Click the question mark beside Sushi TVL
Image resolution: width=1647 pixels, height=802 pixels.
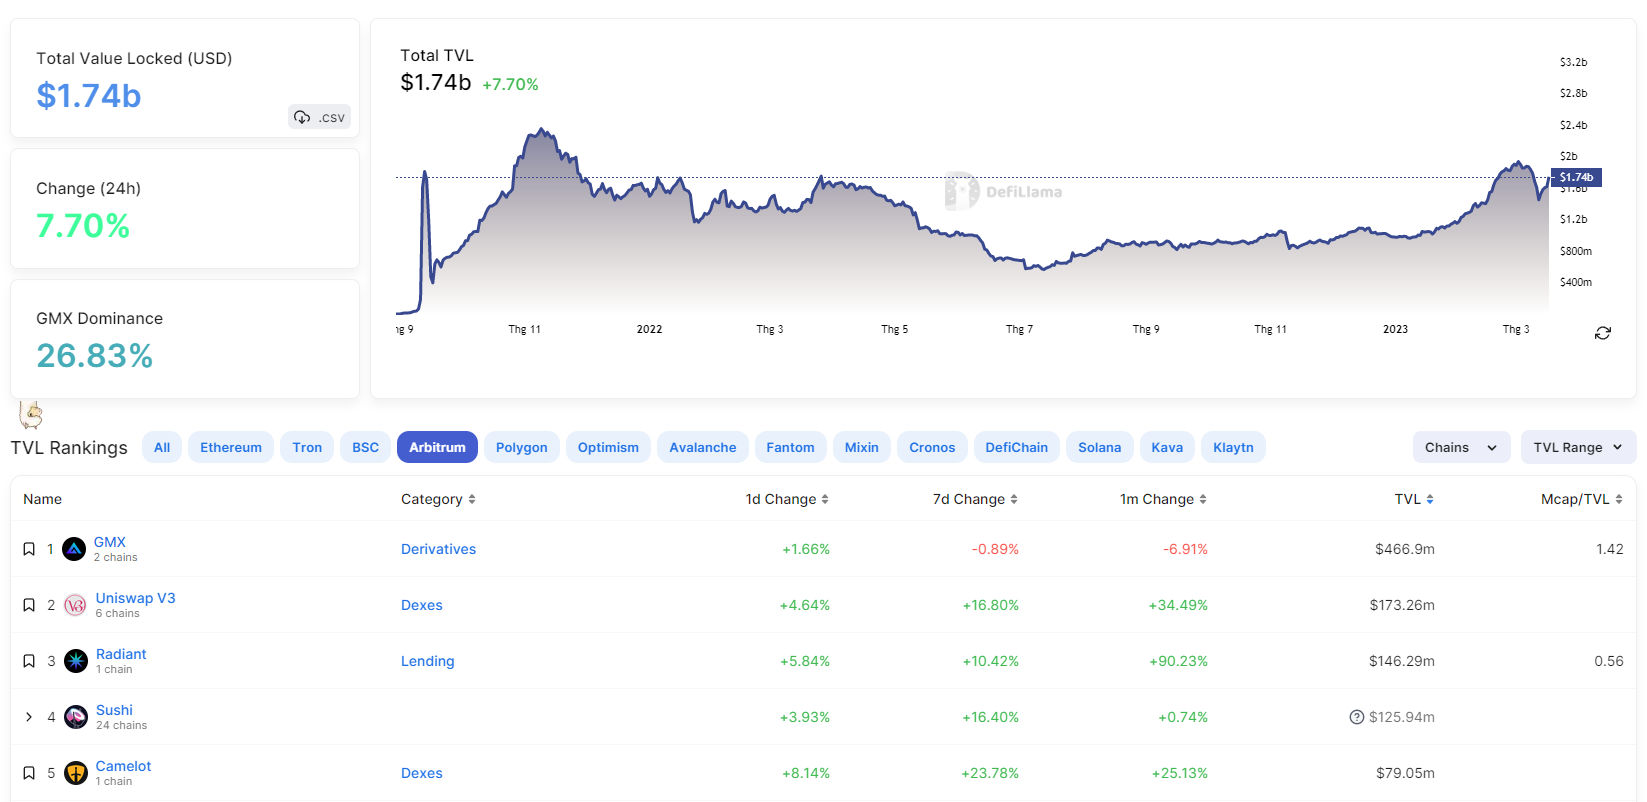[1357, 717]
